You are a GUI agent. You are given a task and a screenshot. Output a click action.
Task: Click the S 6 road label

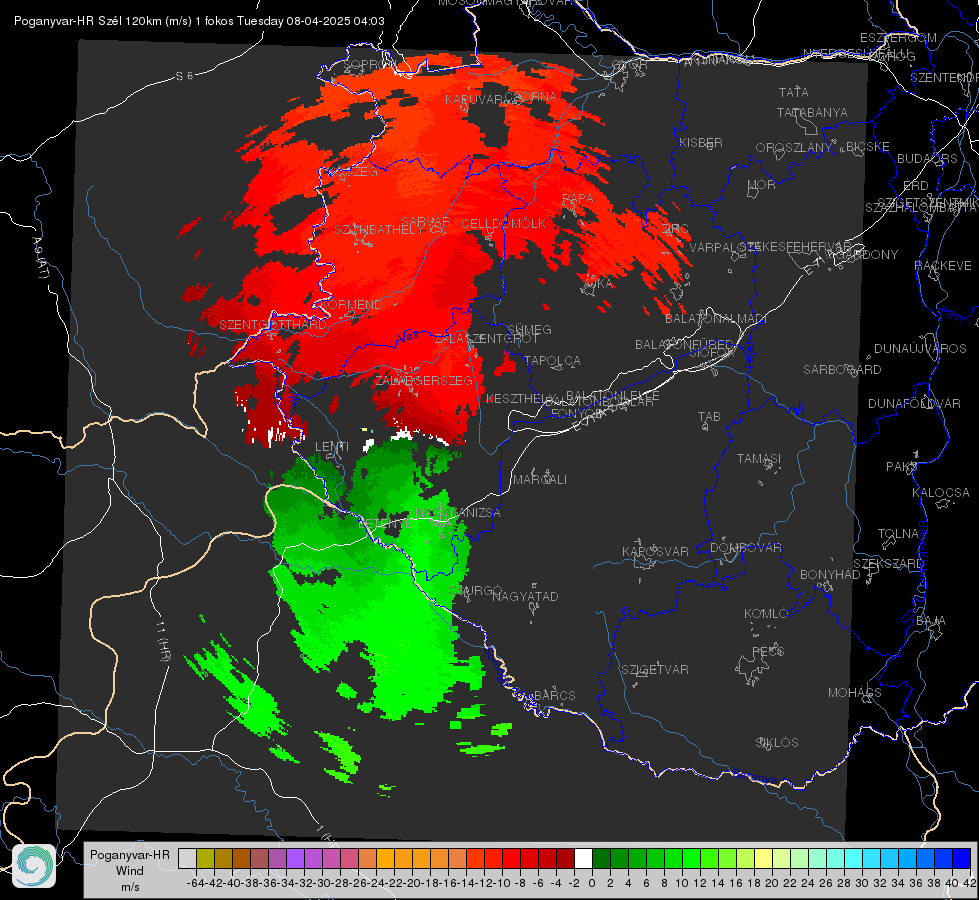pos(184,76)
